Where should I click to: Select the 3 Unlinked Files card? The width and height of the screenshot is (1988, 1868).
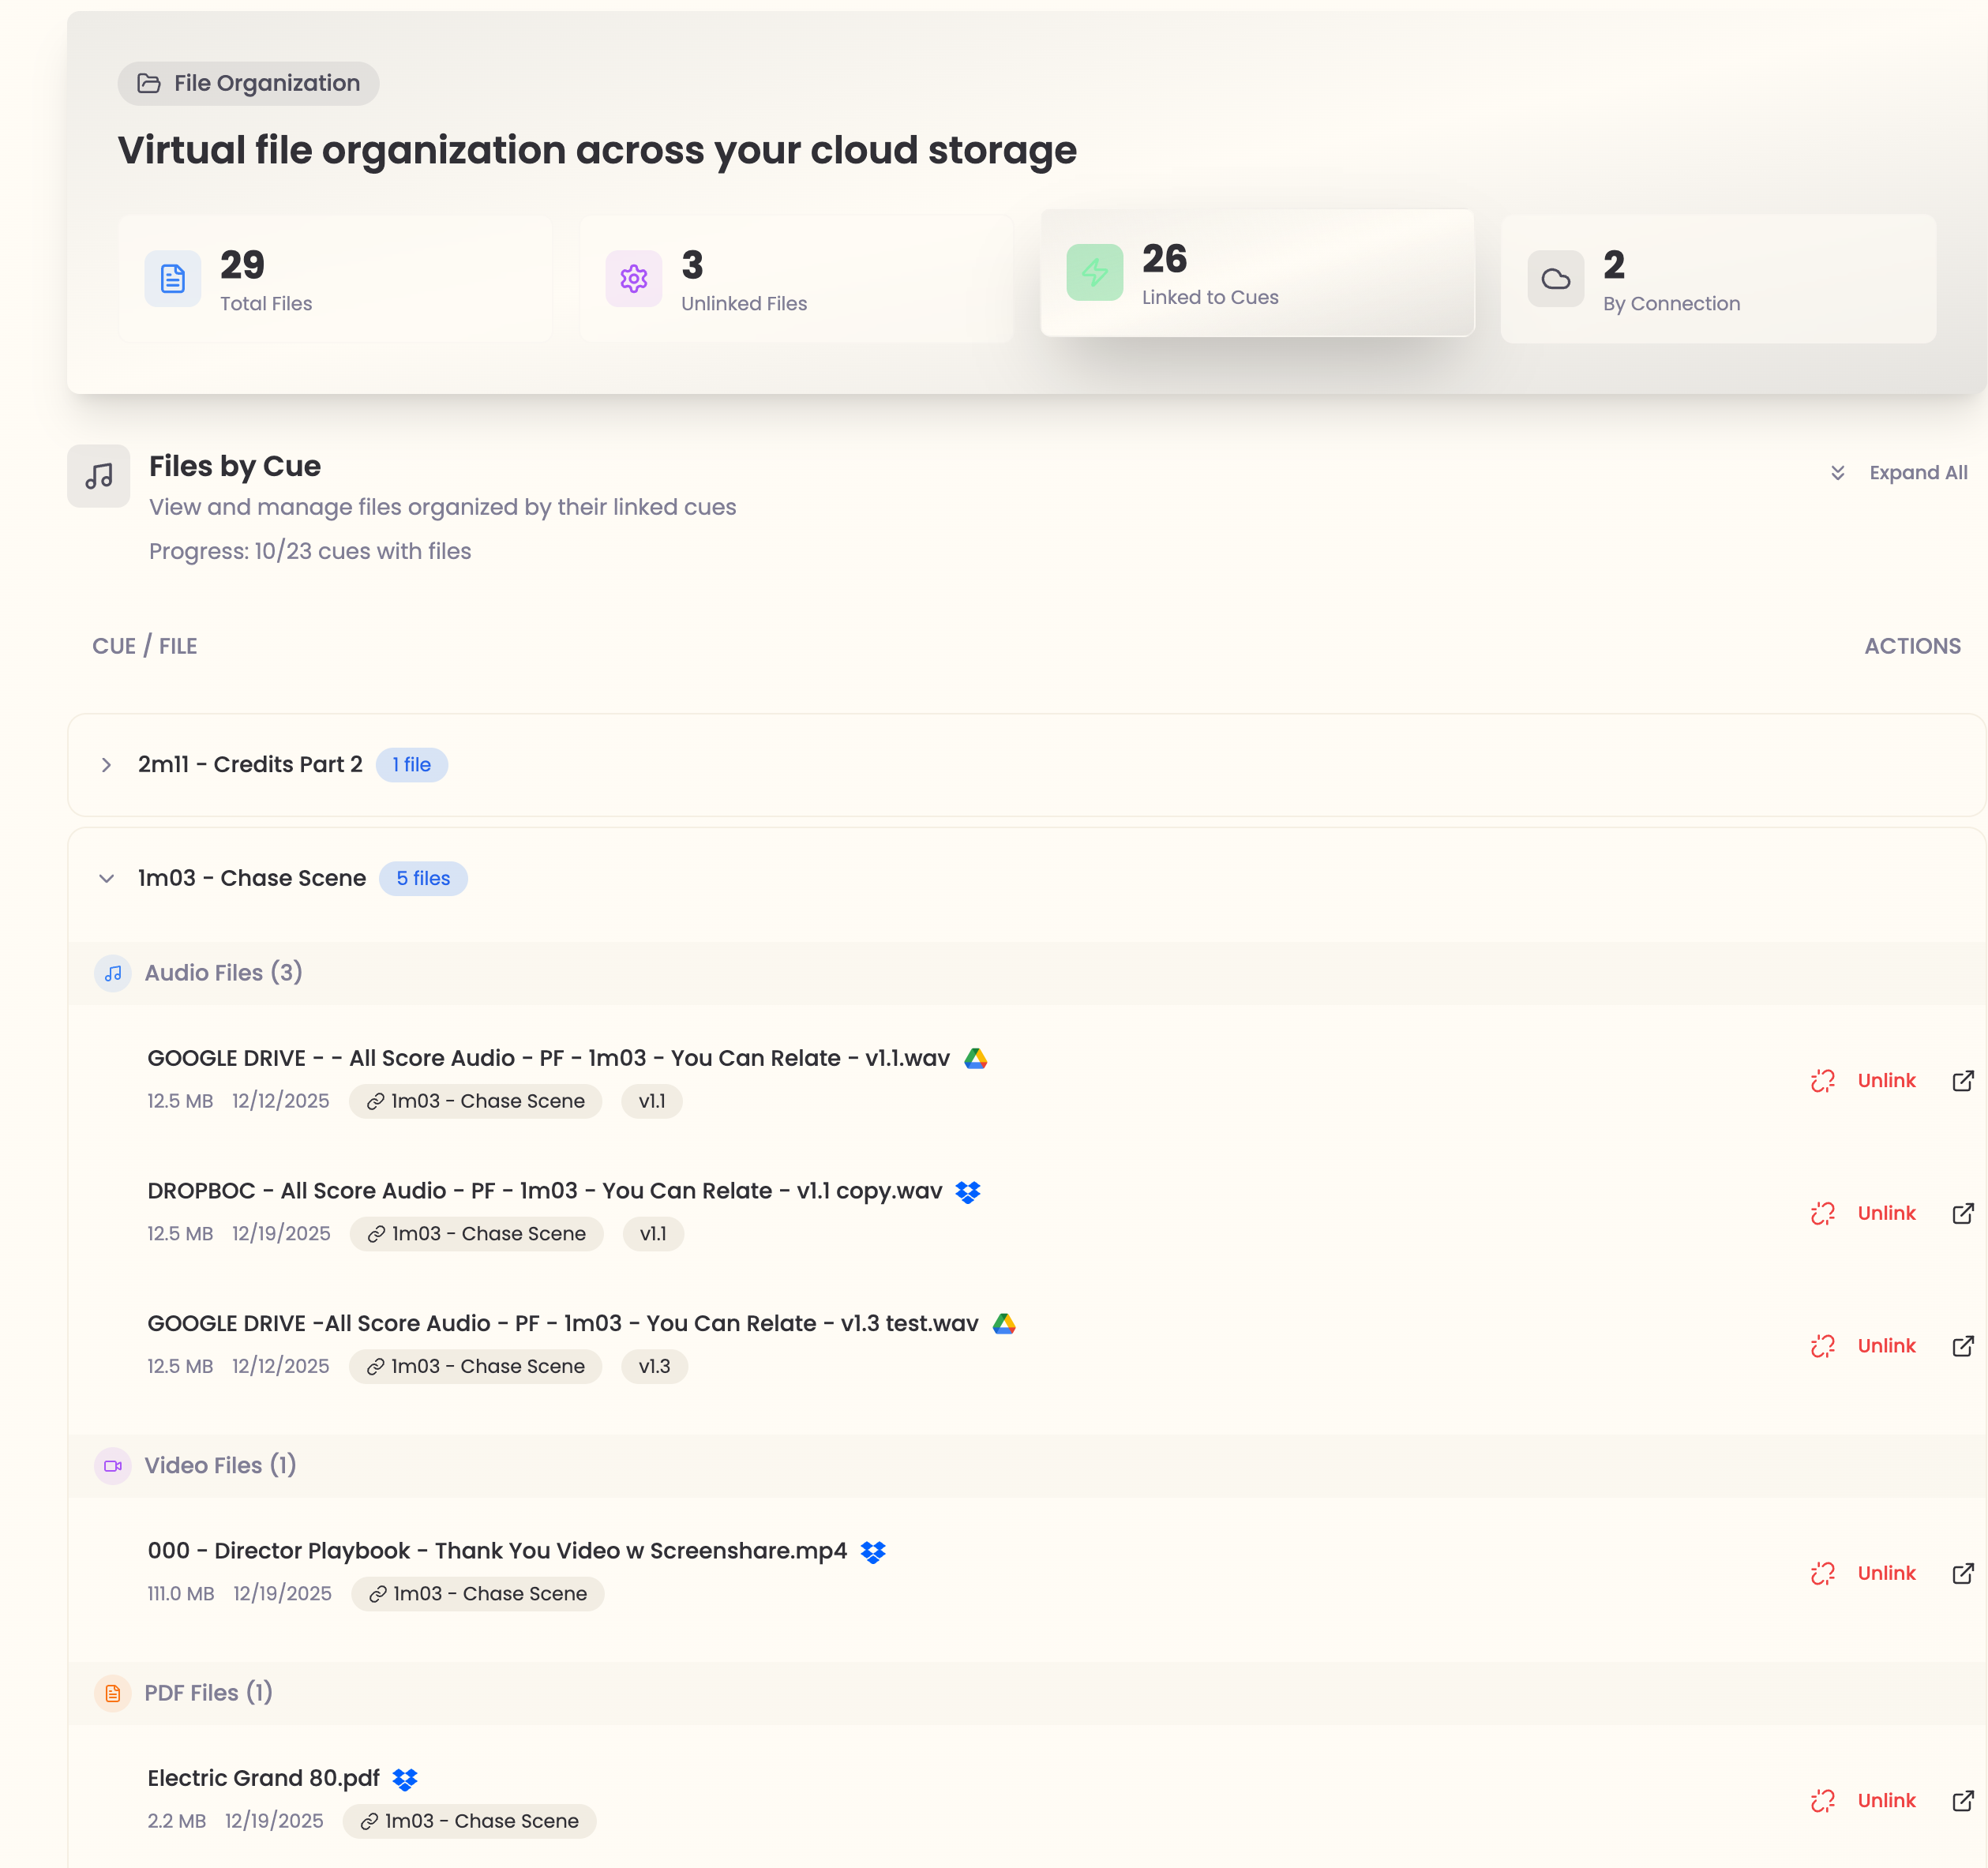click(796, 279)
